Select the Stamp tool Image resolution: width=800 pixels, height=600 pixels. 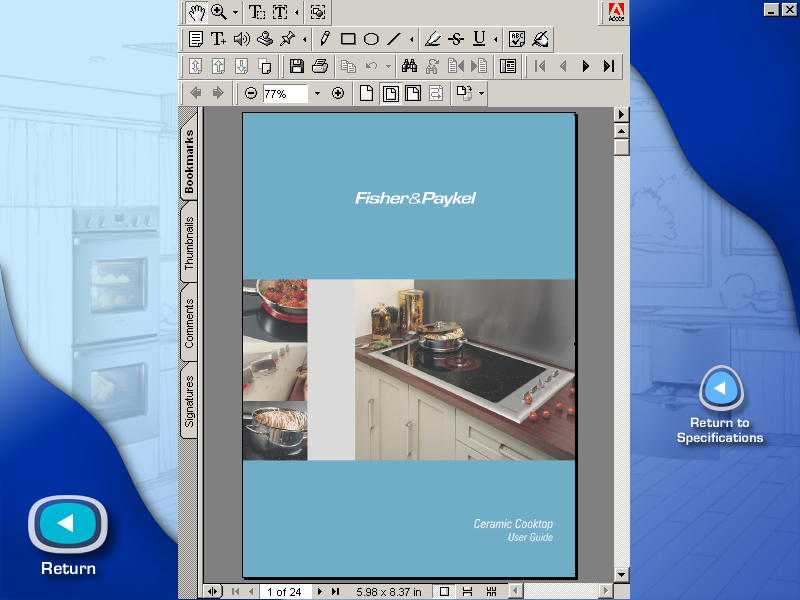[x=265, y=39]
